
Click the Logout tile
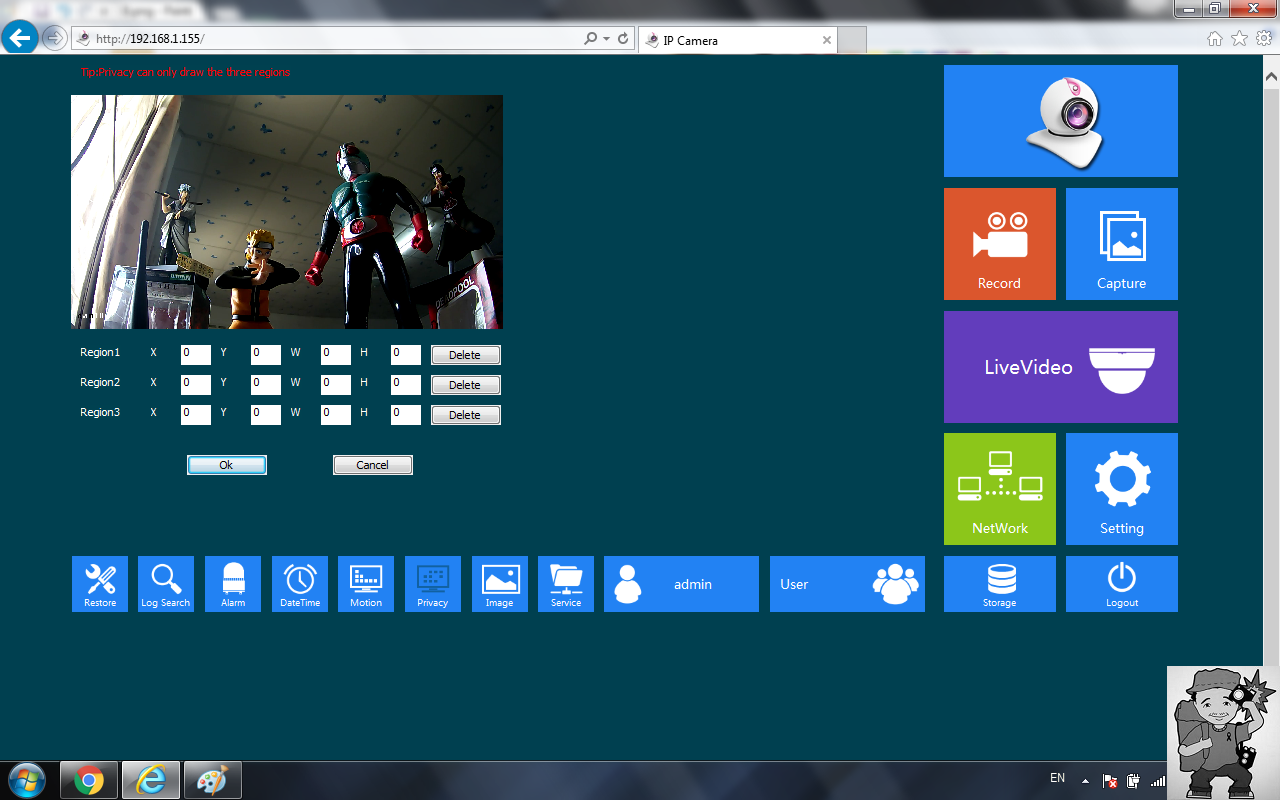[x=1121, y=584]
